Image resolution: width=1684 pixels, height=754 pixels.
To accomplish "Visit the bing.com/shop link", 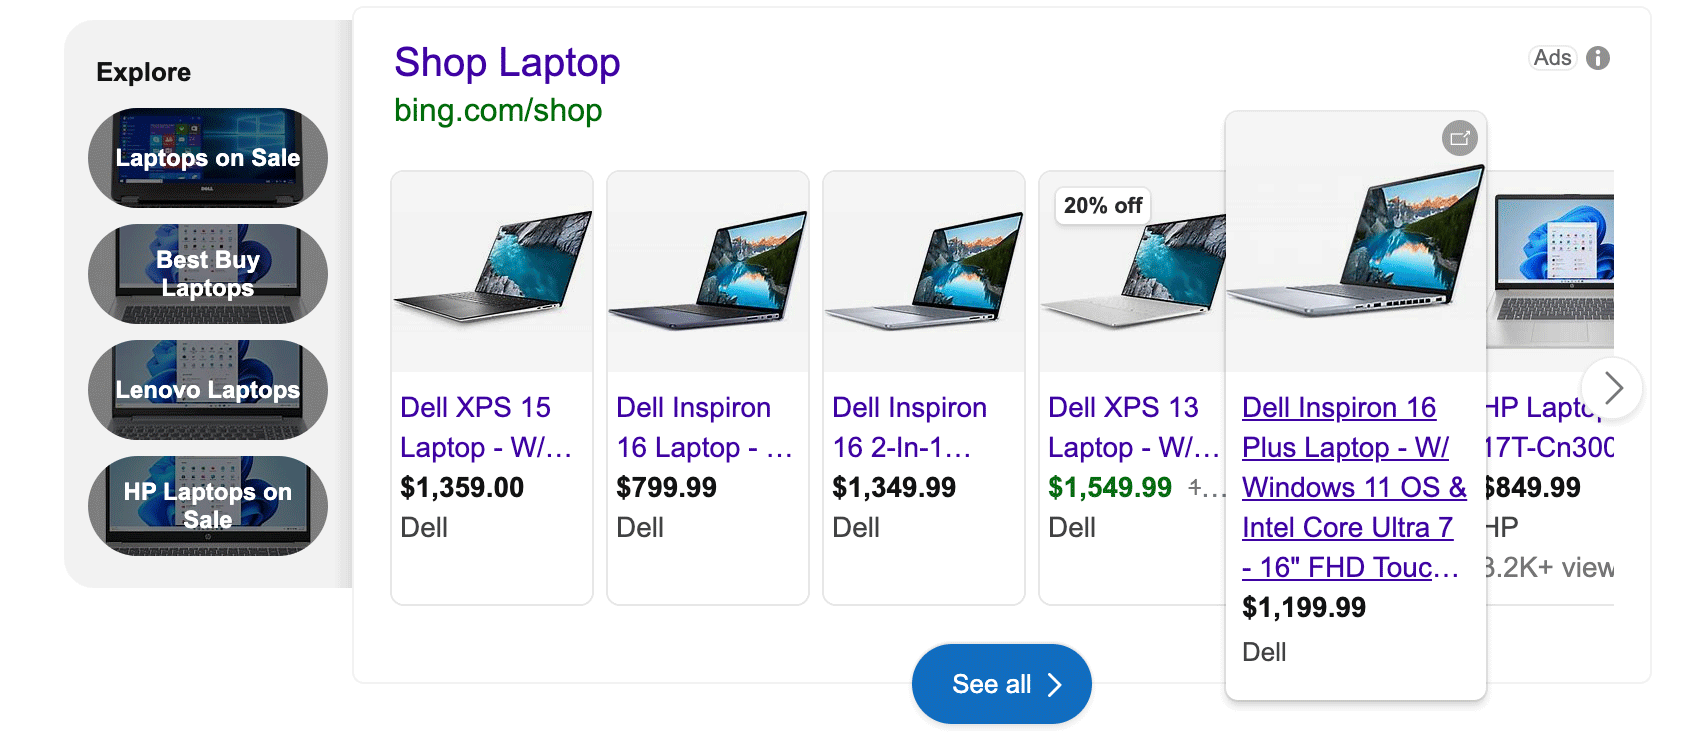I will point(497,110).
